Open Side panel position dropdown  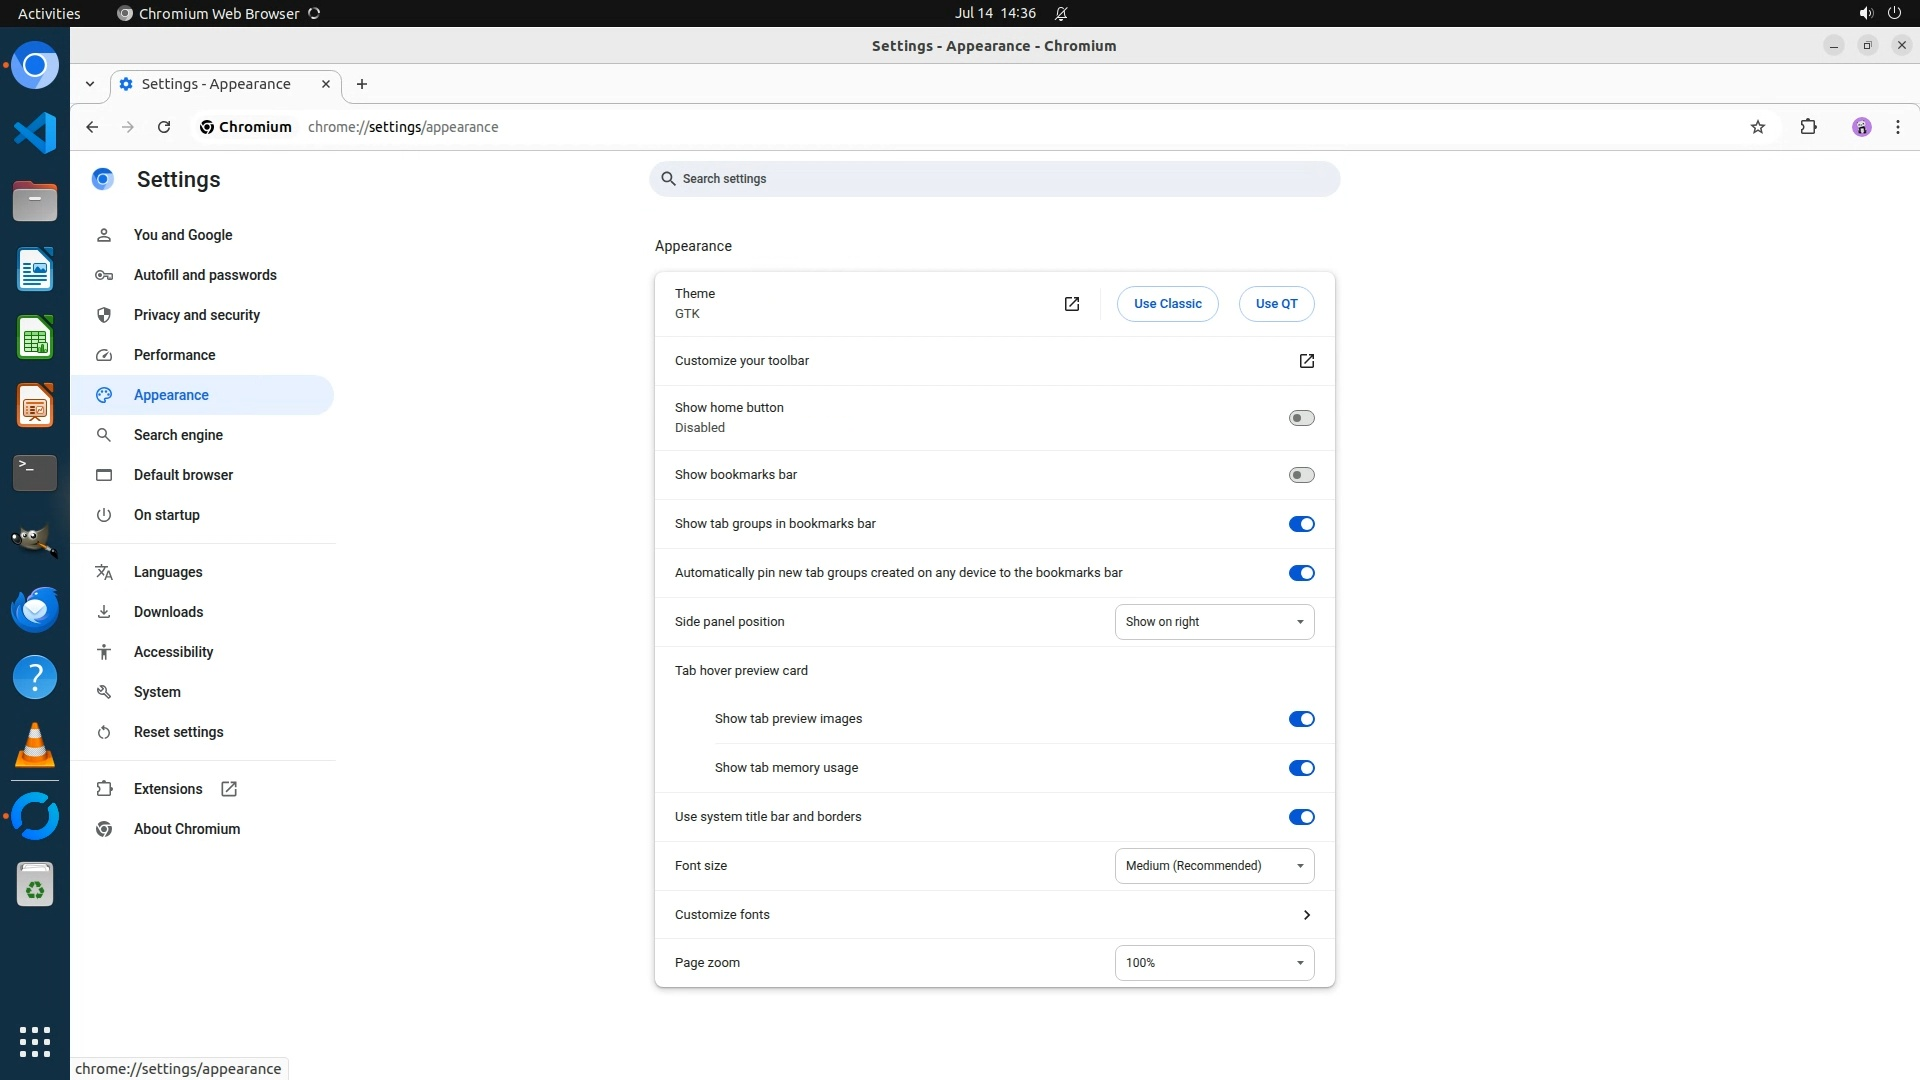click(x=1214, y=622)
